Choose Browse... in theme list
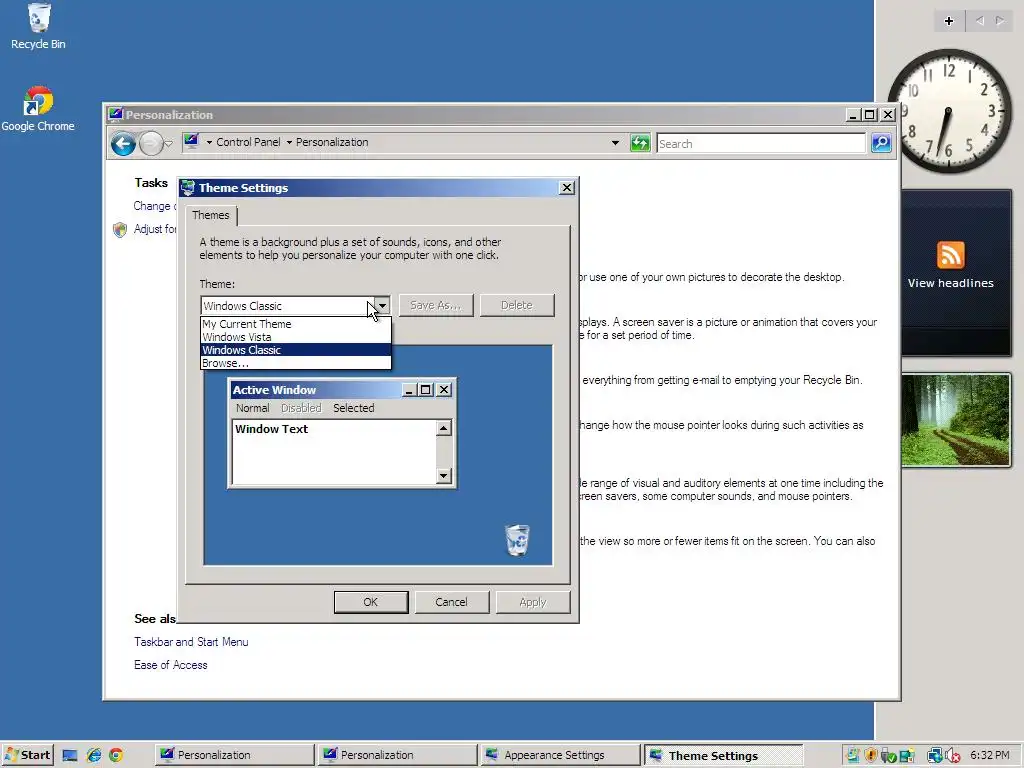This screenshot has width=1024, height=768. 296,363
